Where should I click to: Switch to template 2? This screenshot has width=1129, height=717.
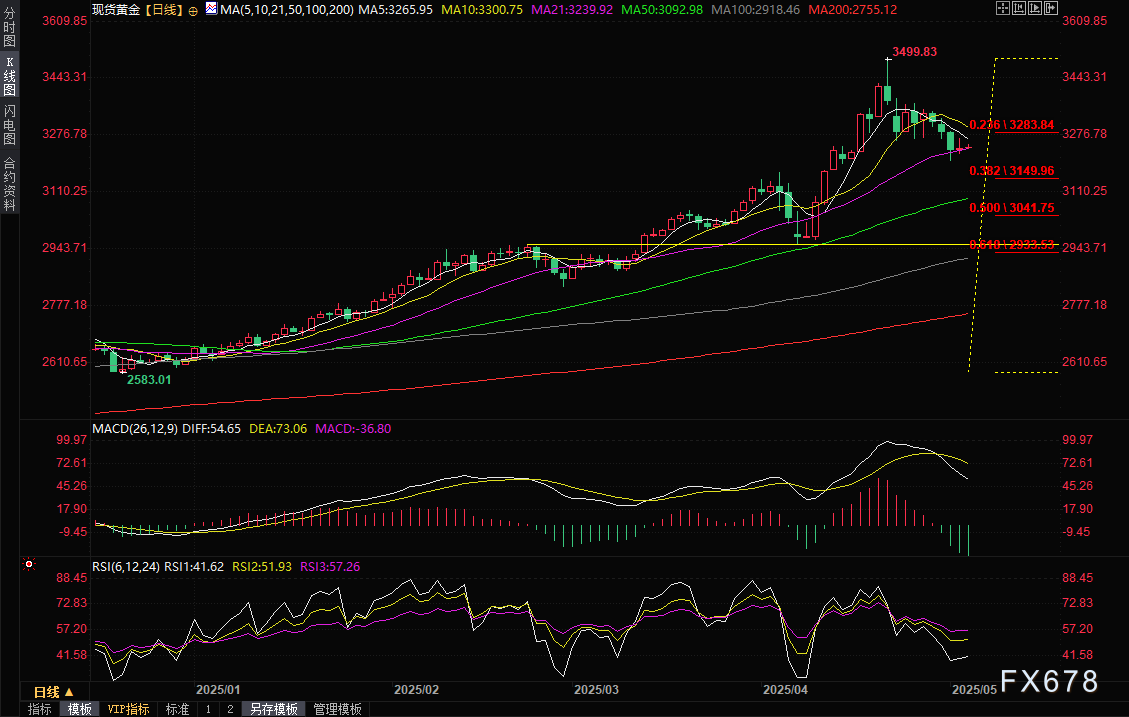tap(230, 709)
